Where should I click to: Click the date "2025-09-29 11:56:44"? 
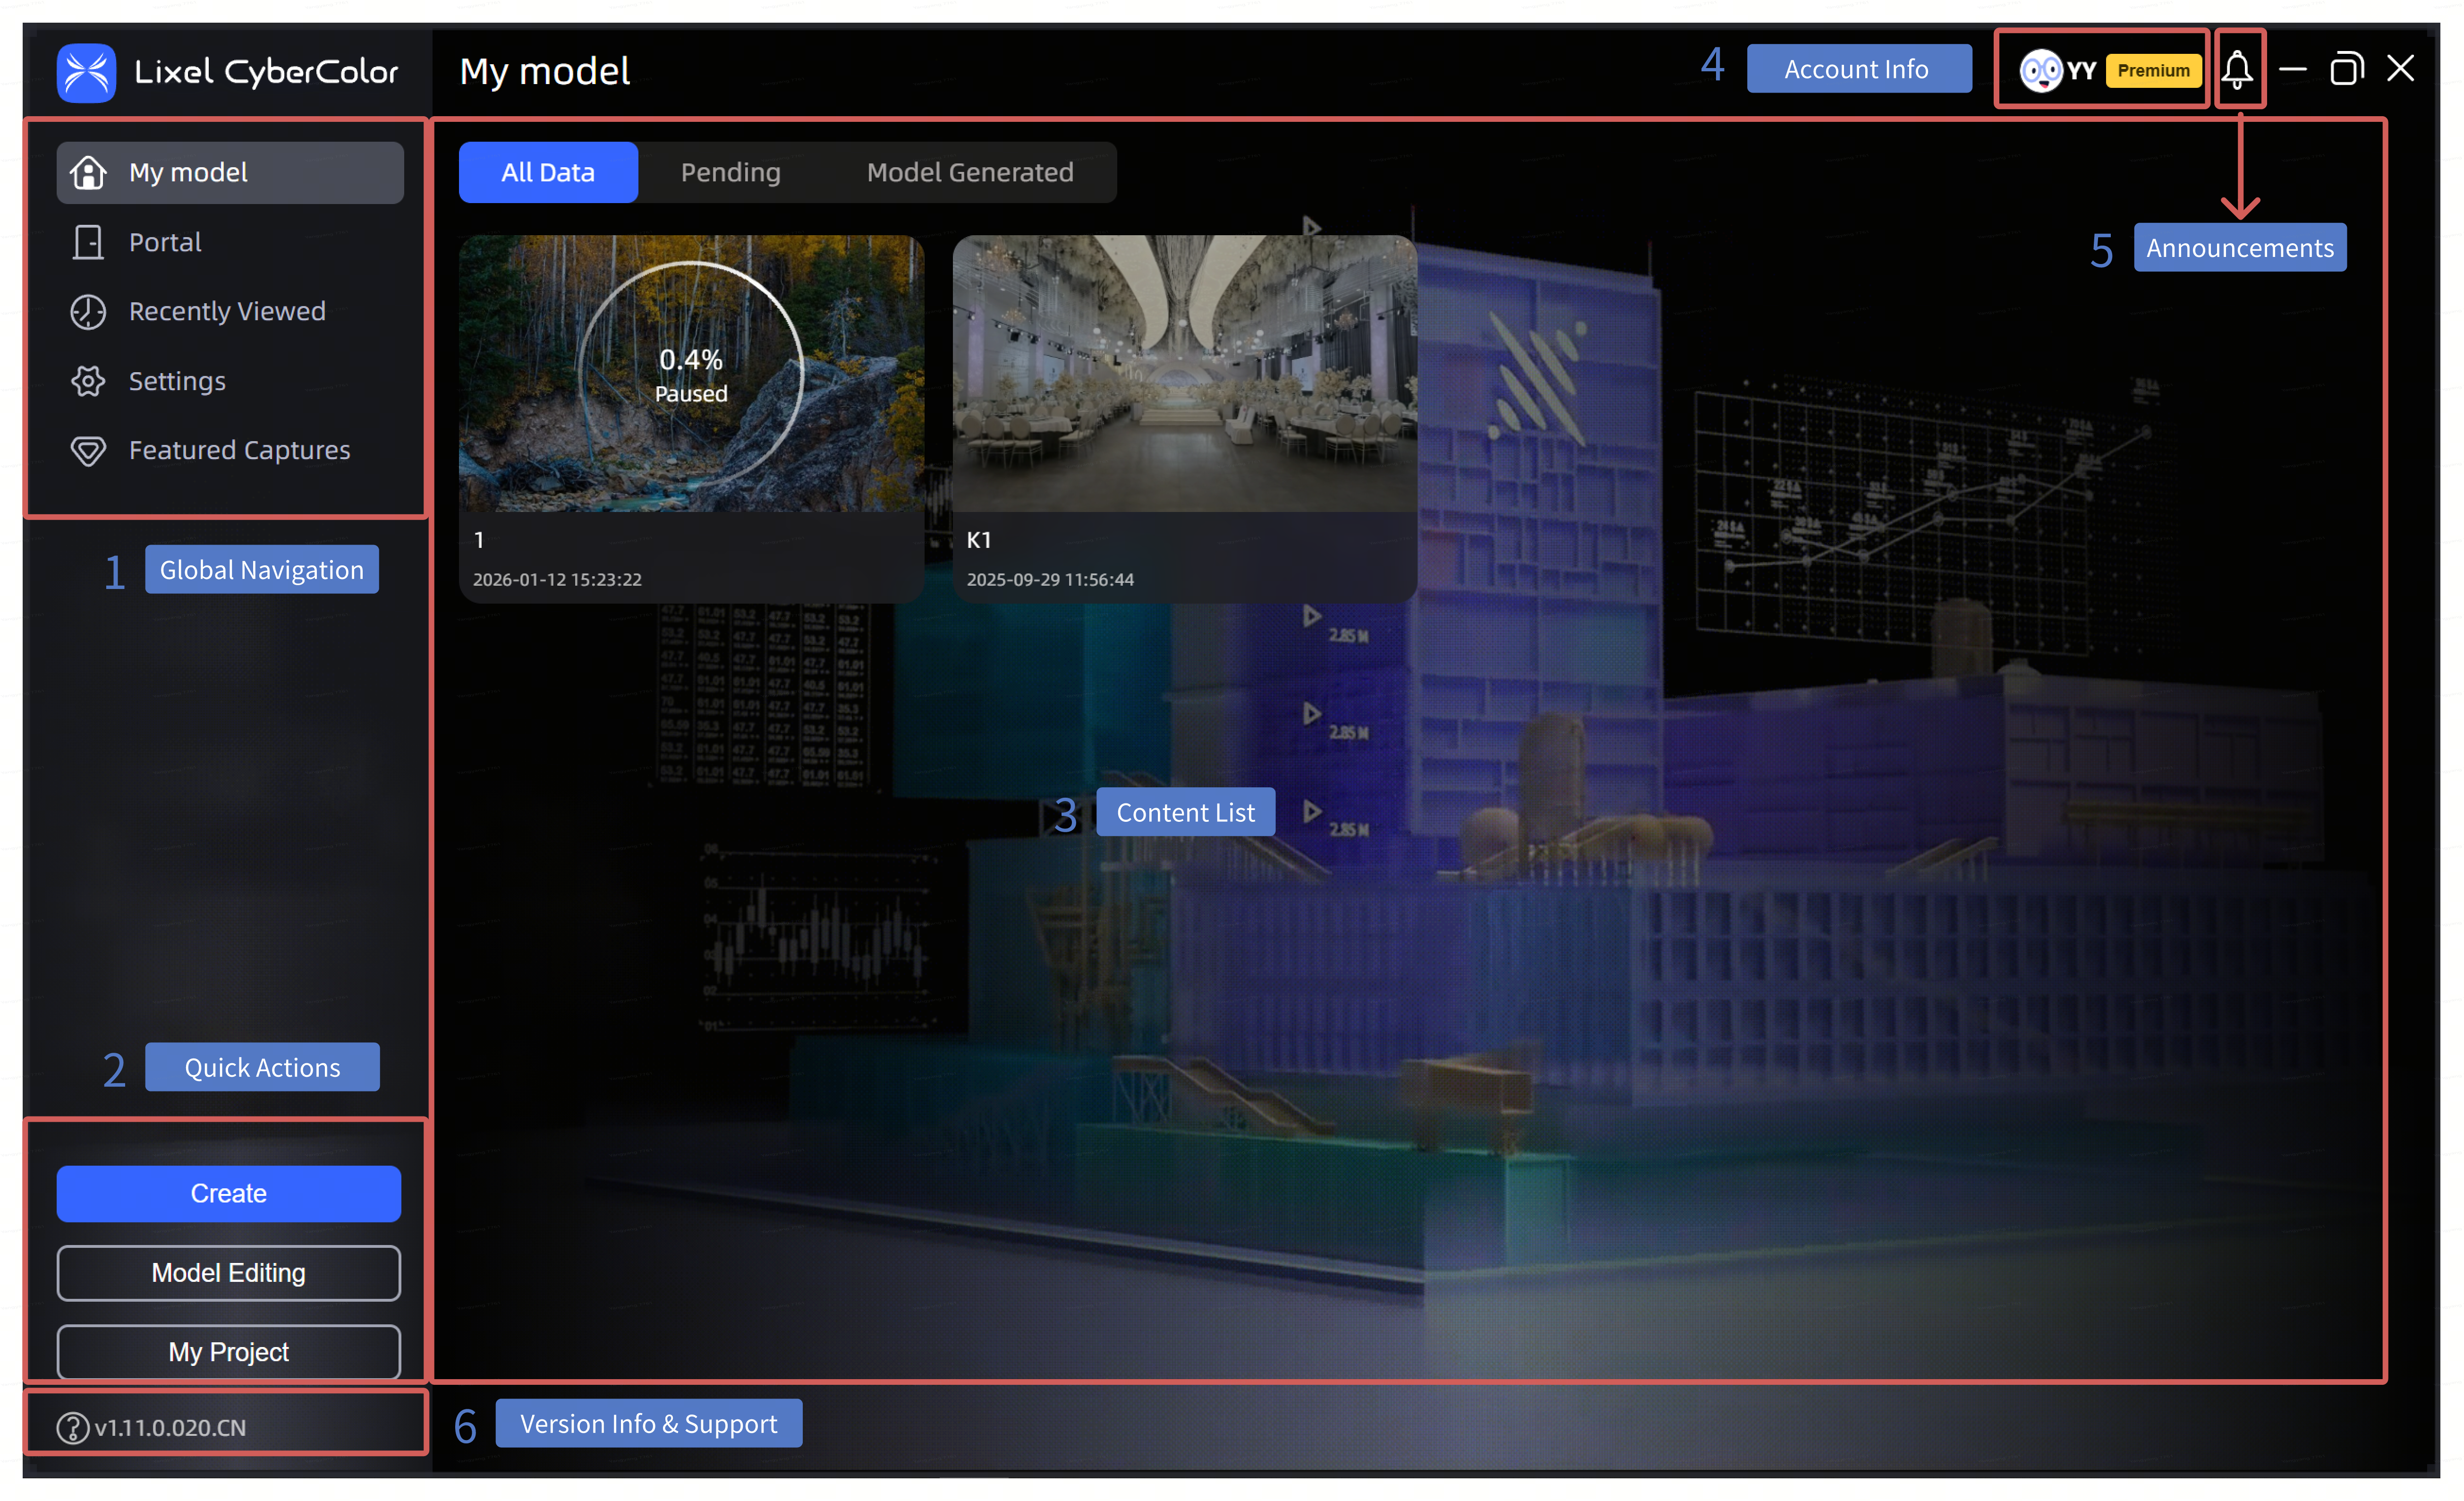(1050, 579)
